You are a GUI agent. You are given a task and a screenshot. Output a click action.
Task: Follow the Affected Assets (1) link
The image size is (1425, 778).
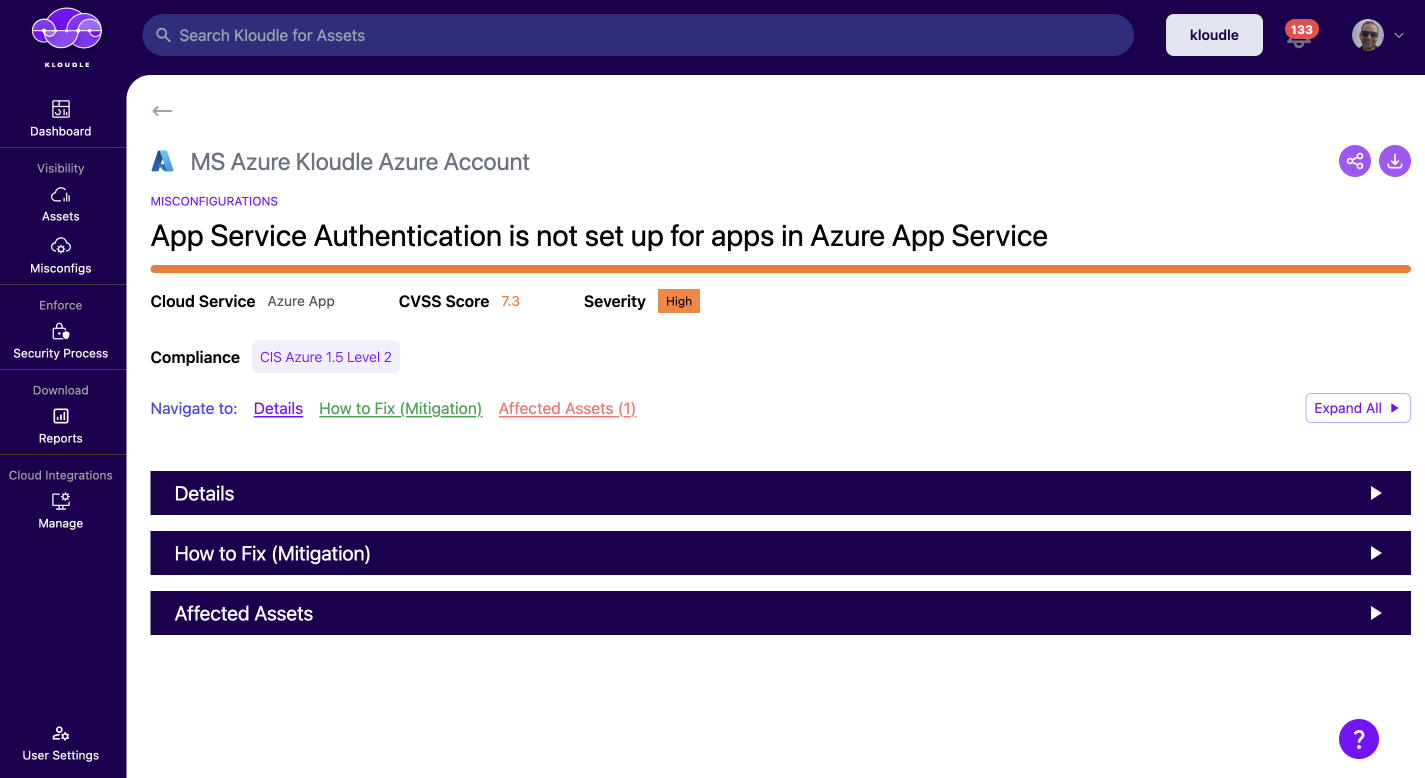(x=566, y=408)
